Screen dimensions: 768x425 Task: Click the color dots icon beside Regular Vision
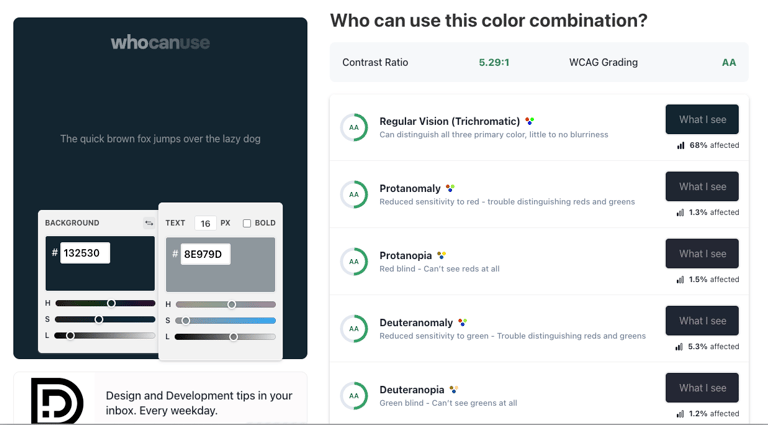click(x=530, y=121)
